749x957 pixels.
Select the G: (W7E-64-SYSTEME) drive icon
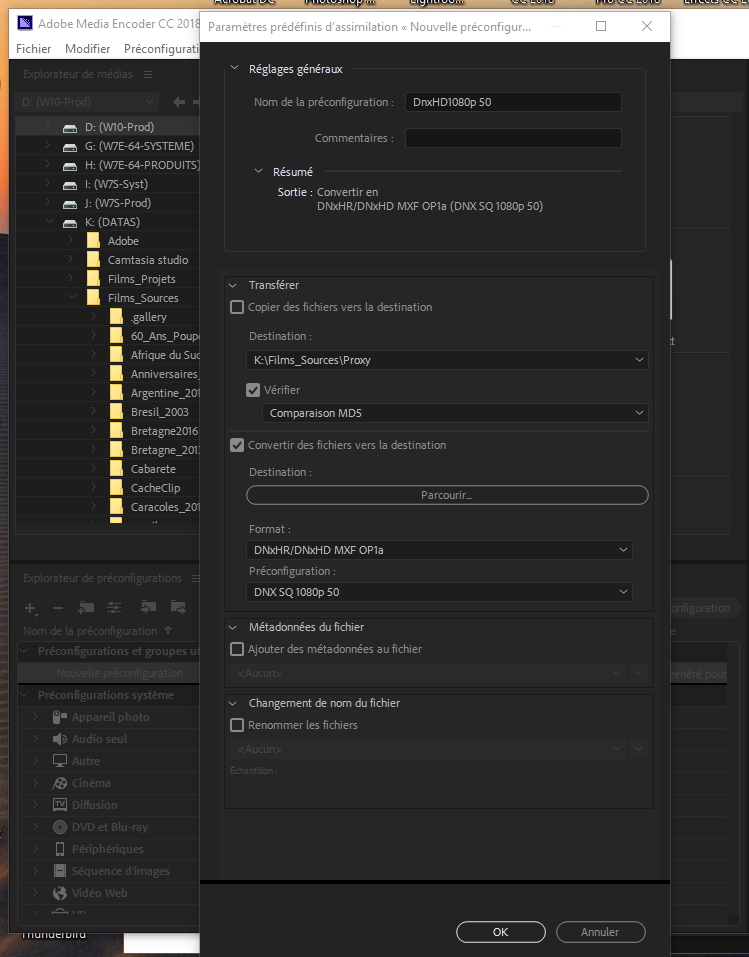click(70, 146)
